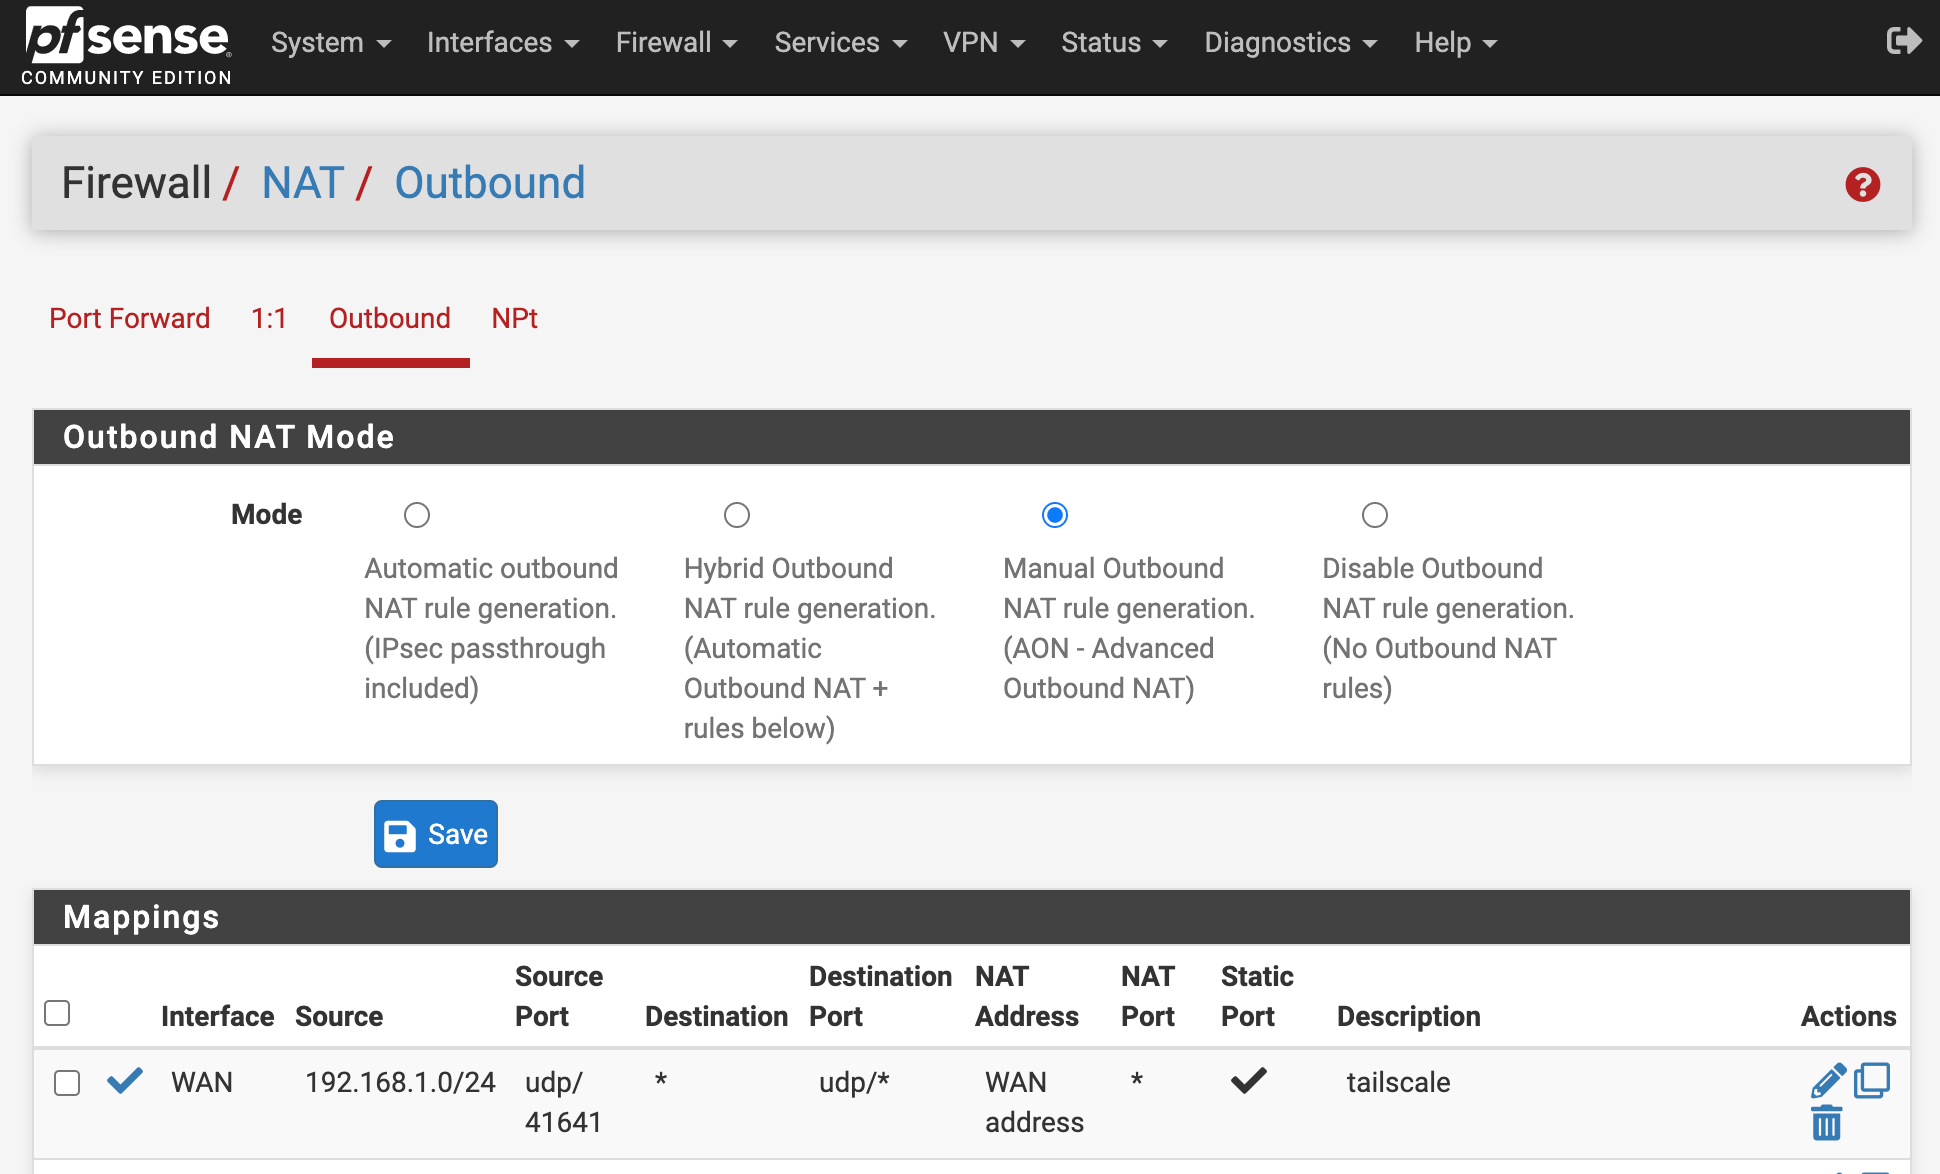Switch to the Port Forward tab

[x=129, y=318]
